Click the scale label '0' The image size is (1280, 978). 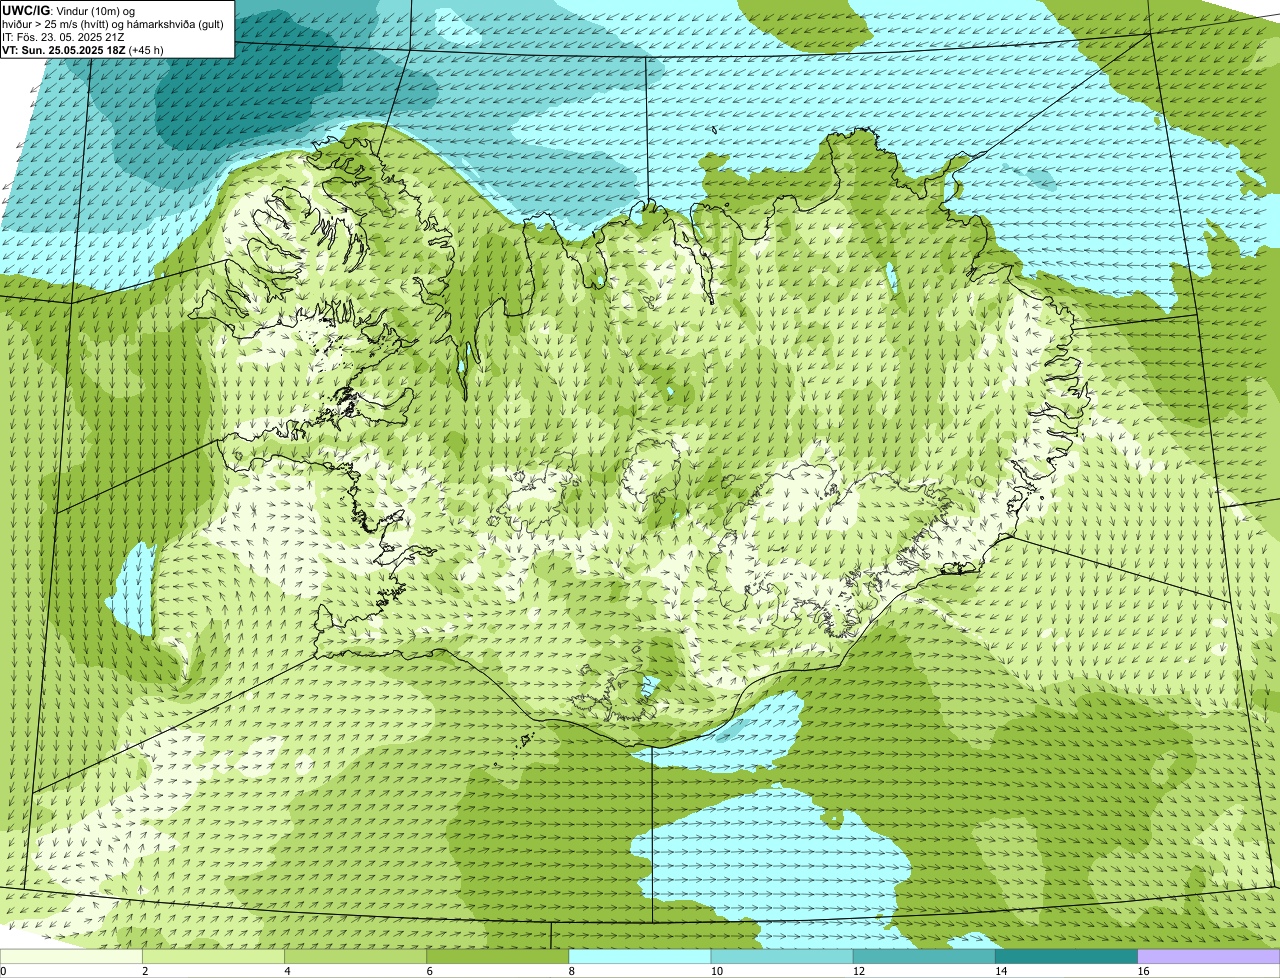pyautogui.click(x=3, y=971)
